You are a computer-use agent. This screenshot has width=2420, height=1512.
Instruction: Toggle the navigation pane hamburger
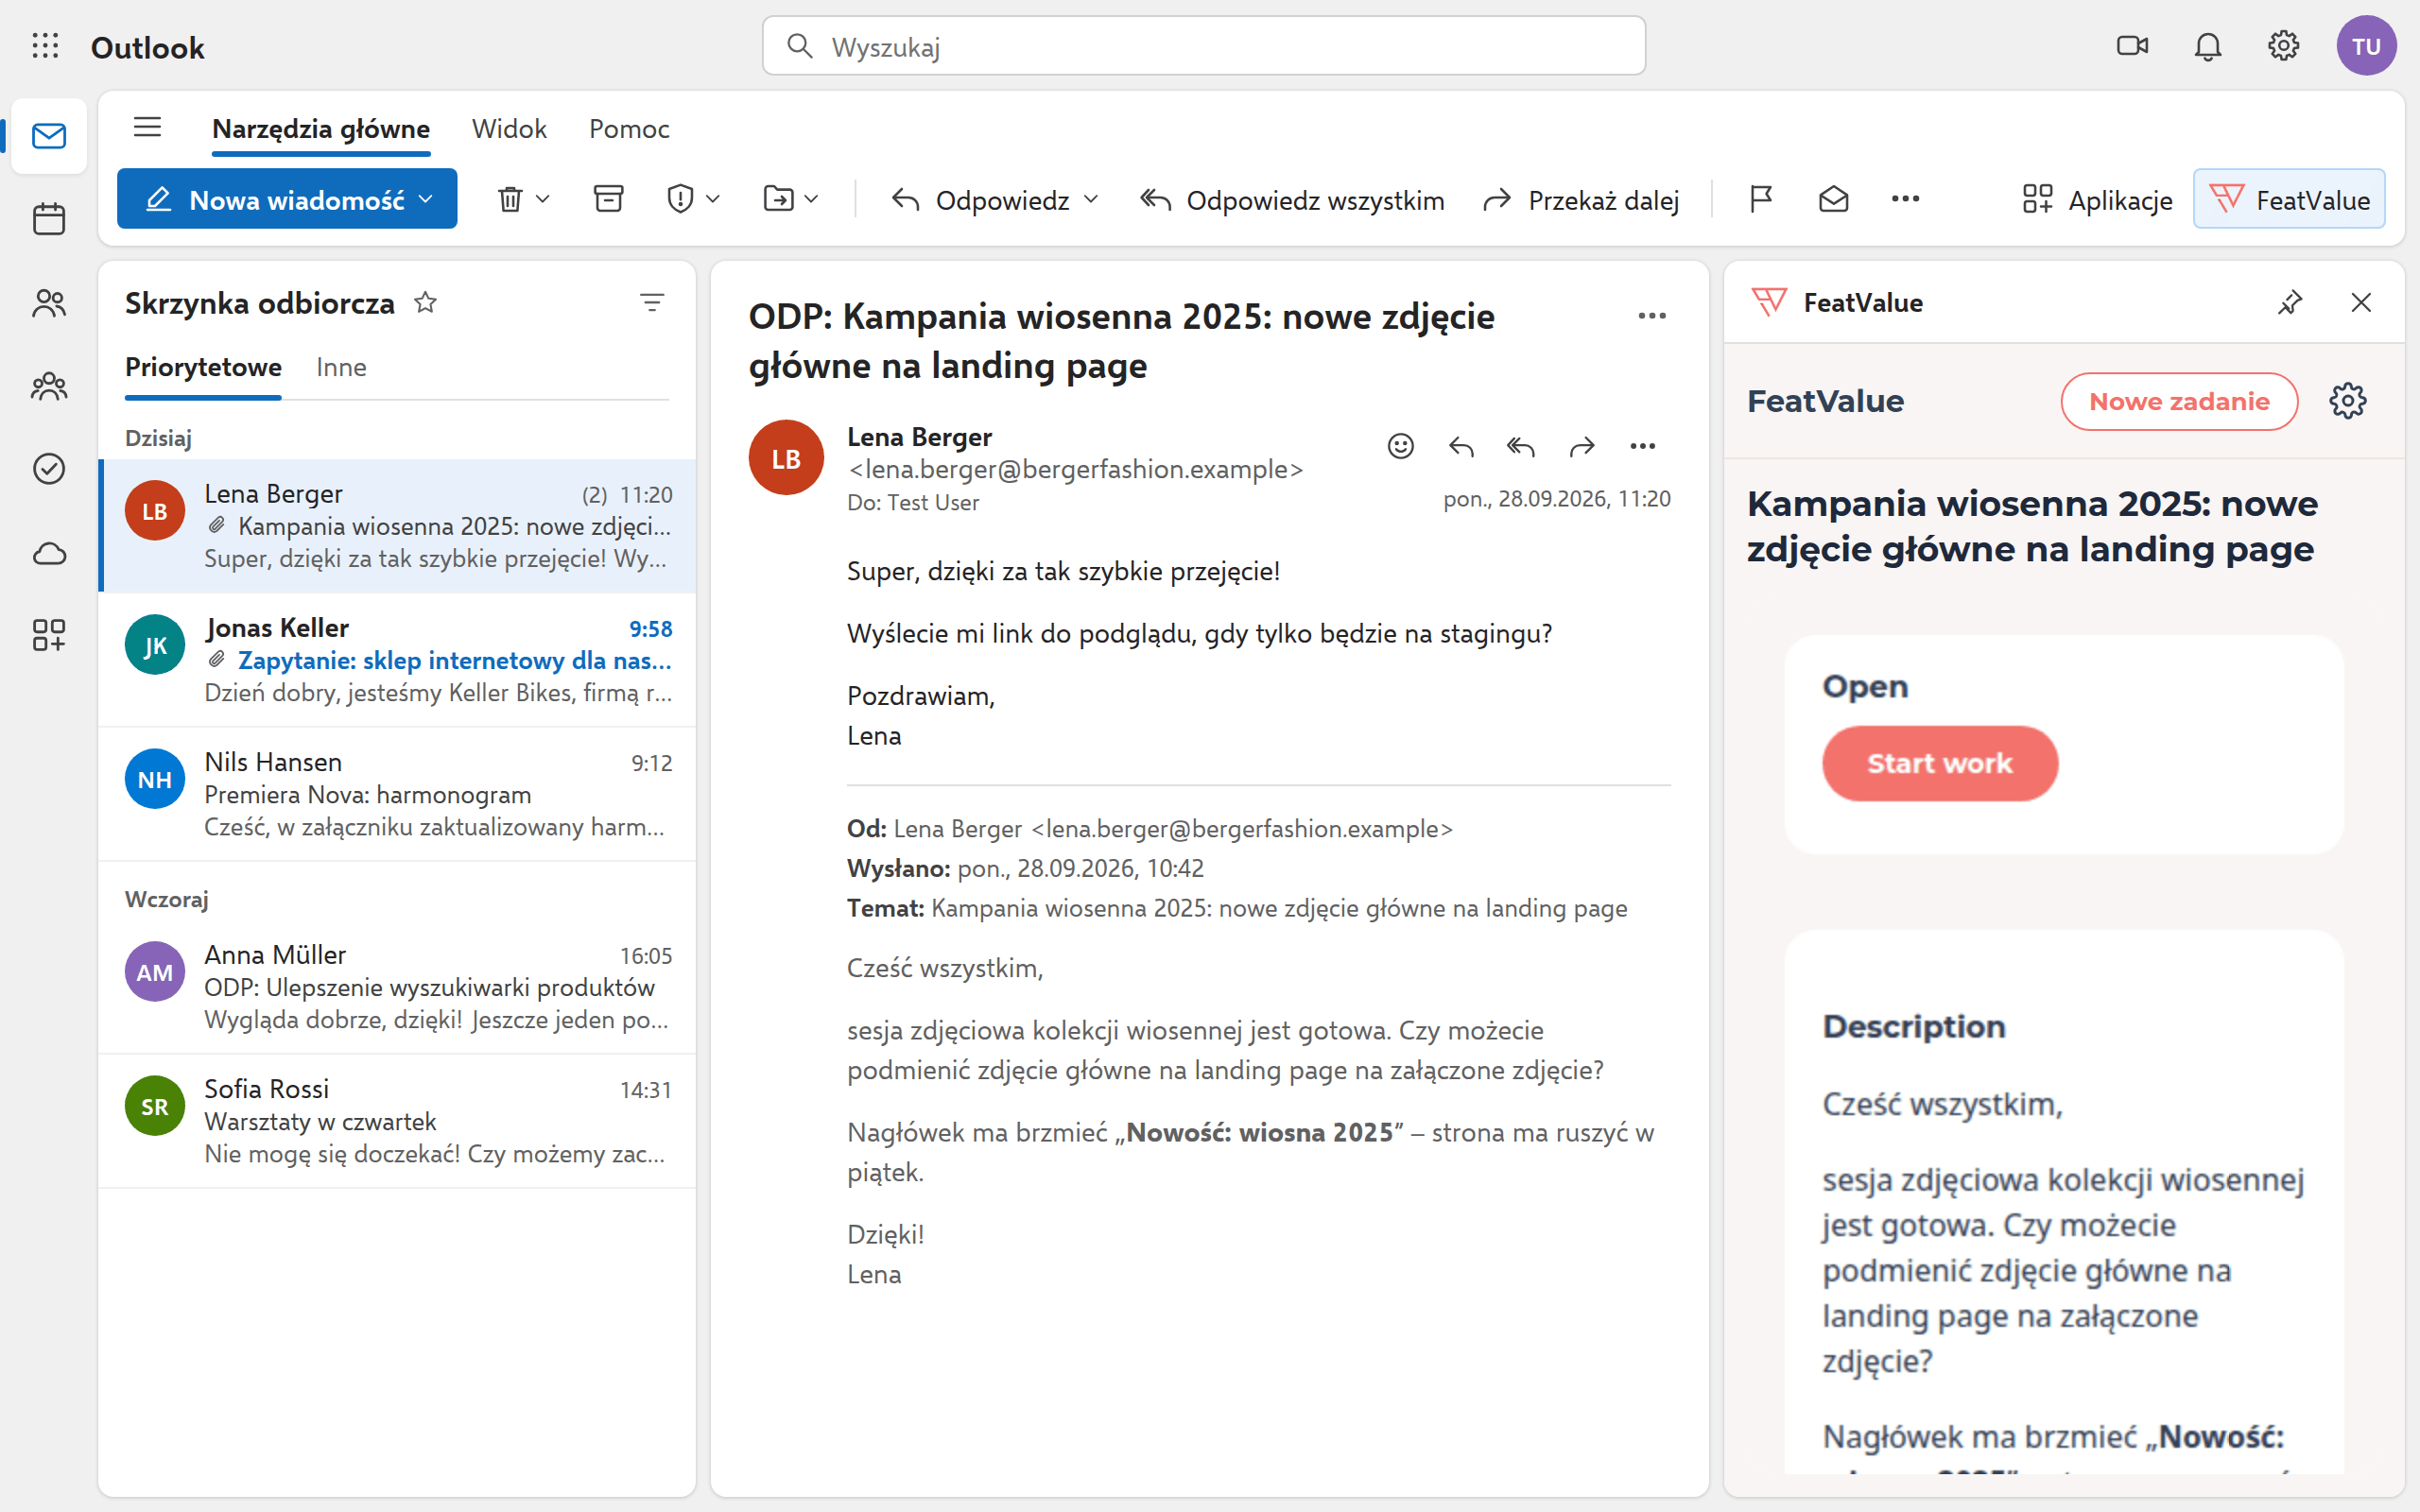tap(147, 127)
